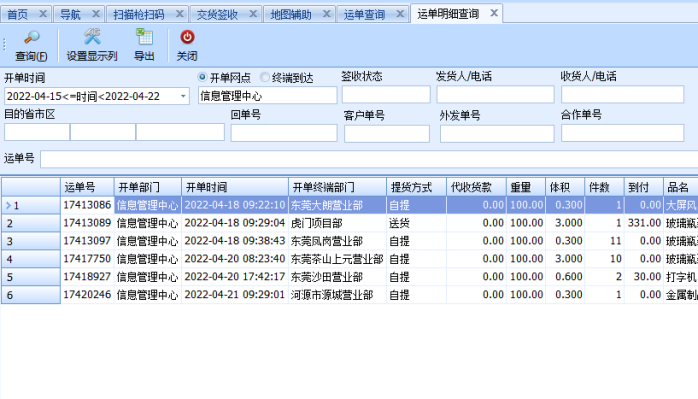Click the 虎门项目部 terminal department cell
The image size is (698, 399).
coord(337,223)
